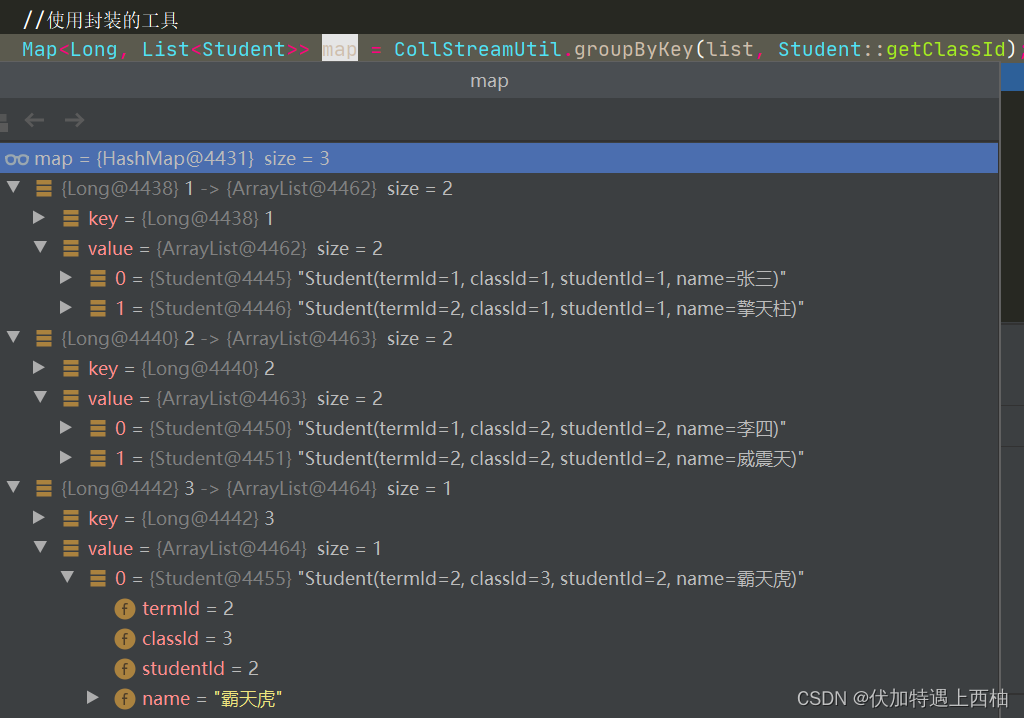
Task: Select the studentId = 2 field text
Action: pyautogui.click(x=200, y=669)
